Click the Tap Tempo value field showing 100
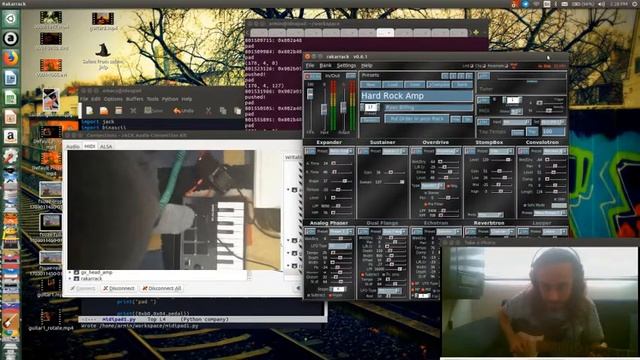The height and width of the screenshot is (360, 640). [x=553, y=132]
